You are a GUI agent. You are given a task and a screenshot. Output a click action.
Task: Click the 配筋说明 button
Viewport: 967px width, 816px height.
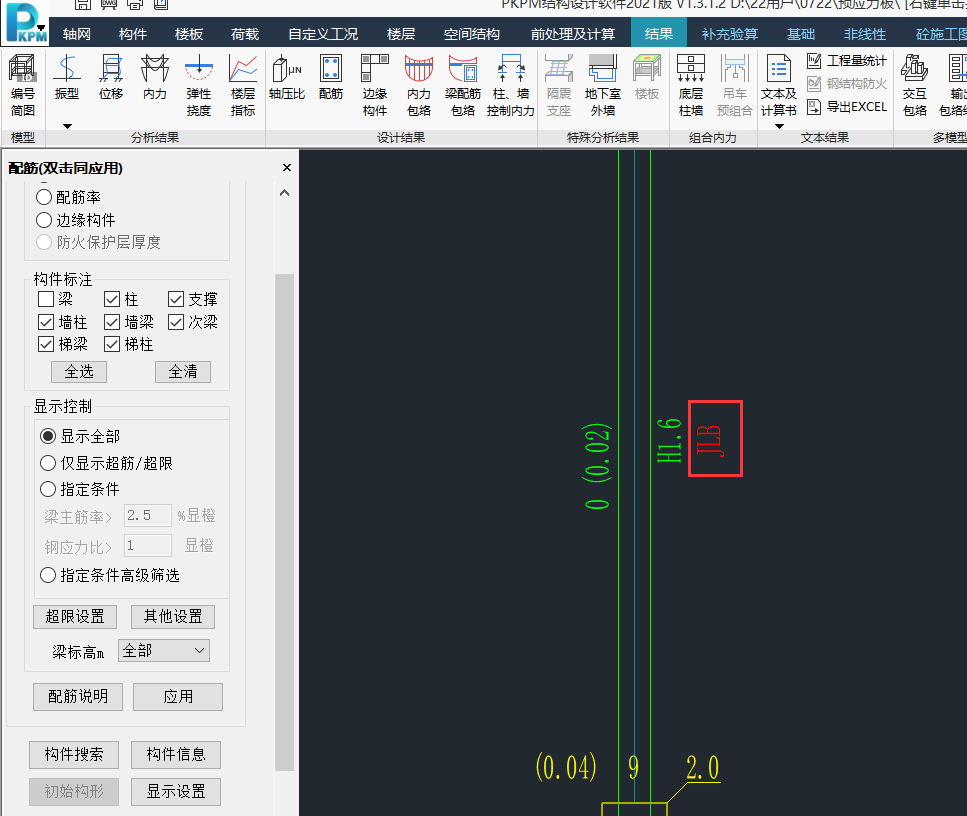point(78,697)
